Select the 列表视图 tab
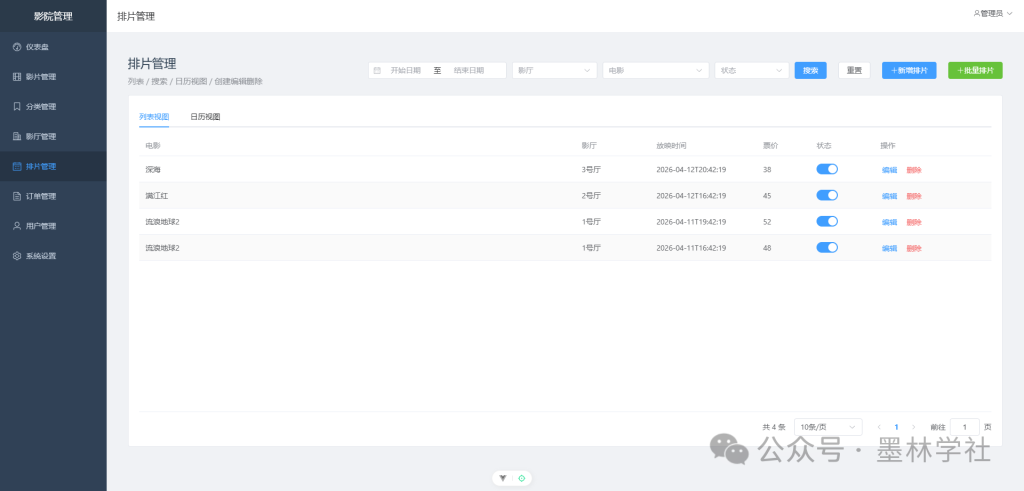1024x491 pixels. pos(154,117)
